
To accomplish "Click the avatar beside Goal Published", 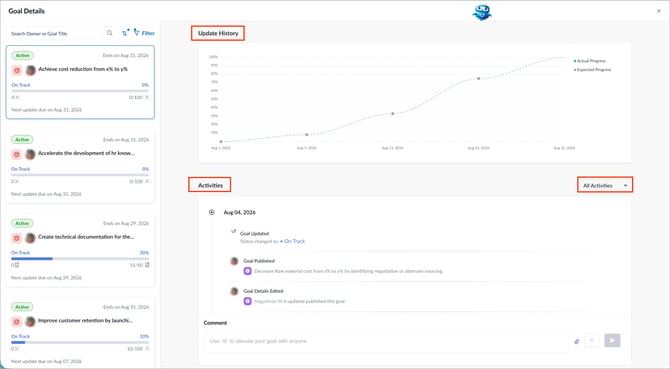I will tap(234, 261).
